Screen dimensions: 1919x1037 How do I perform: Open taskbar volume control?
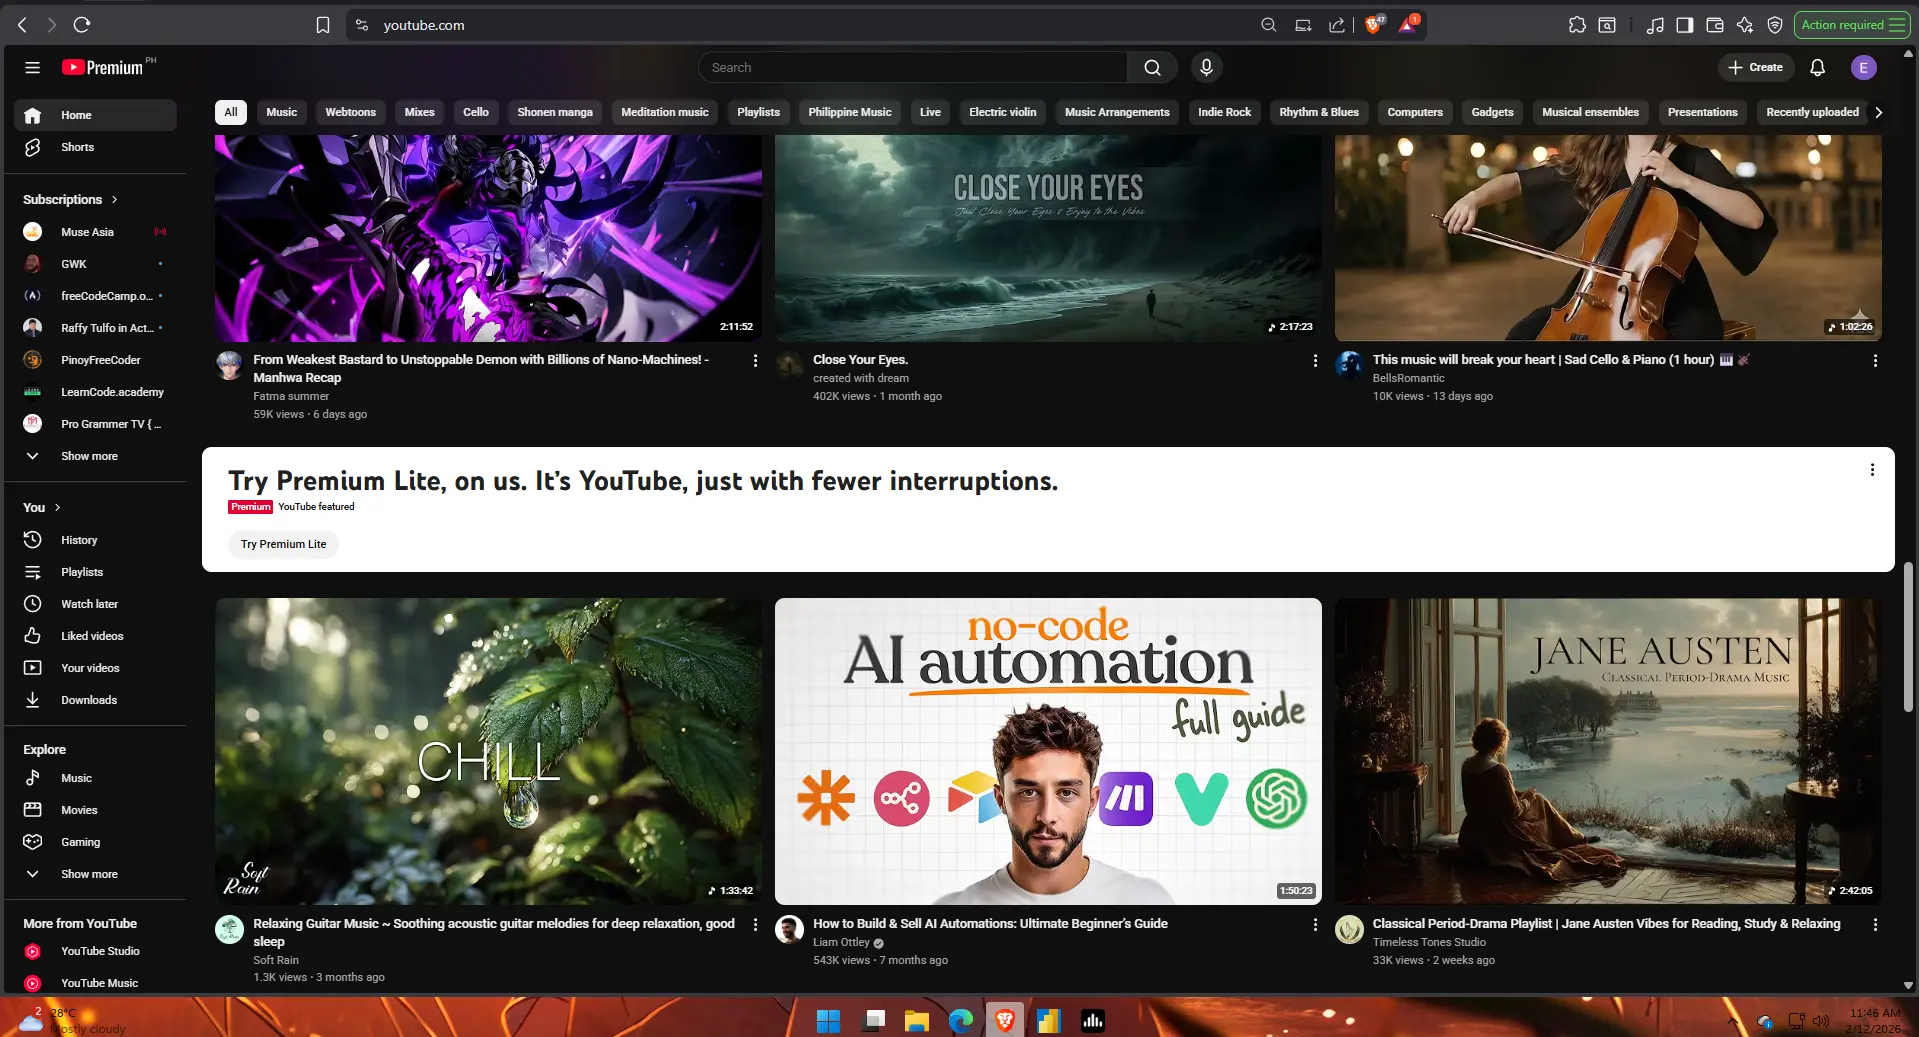(x=1820, y=1020)
